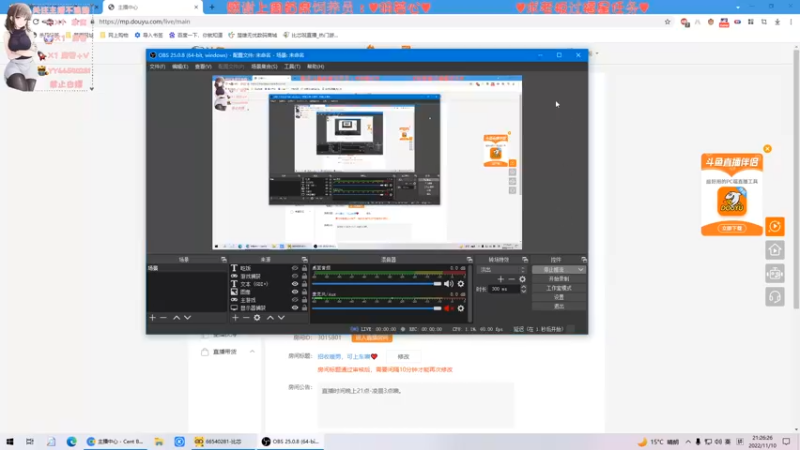800x450 pixels.
Task: Move source up in sources panel
Action: click(270, 317)
